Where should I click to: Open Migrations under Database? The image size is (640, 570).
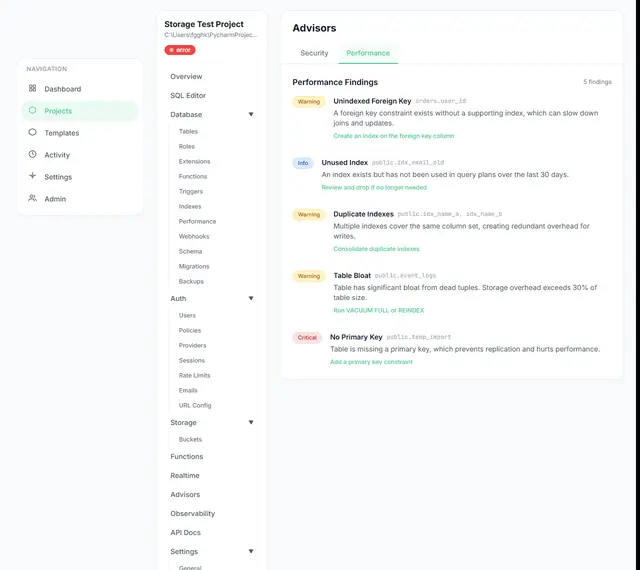point(194,266)
